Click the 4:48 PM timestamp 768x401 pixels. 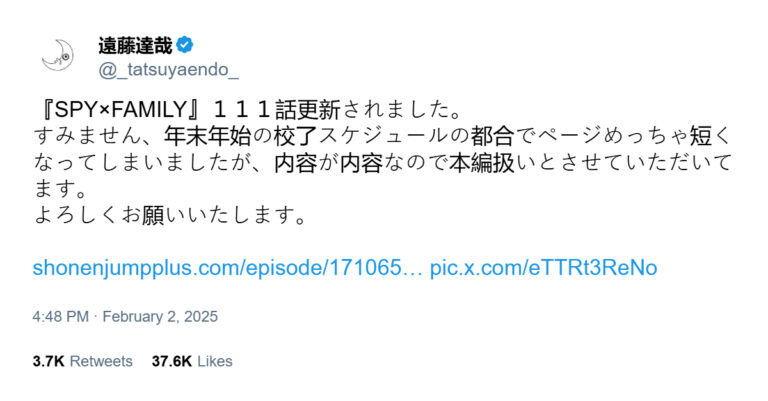pos(61,316)
